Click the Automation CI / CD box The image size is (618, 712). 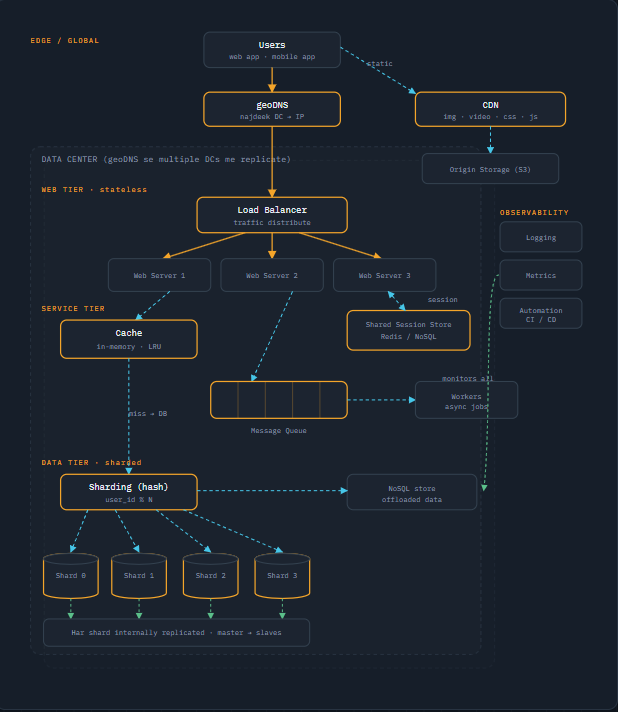[x=541, y=313]
